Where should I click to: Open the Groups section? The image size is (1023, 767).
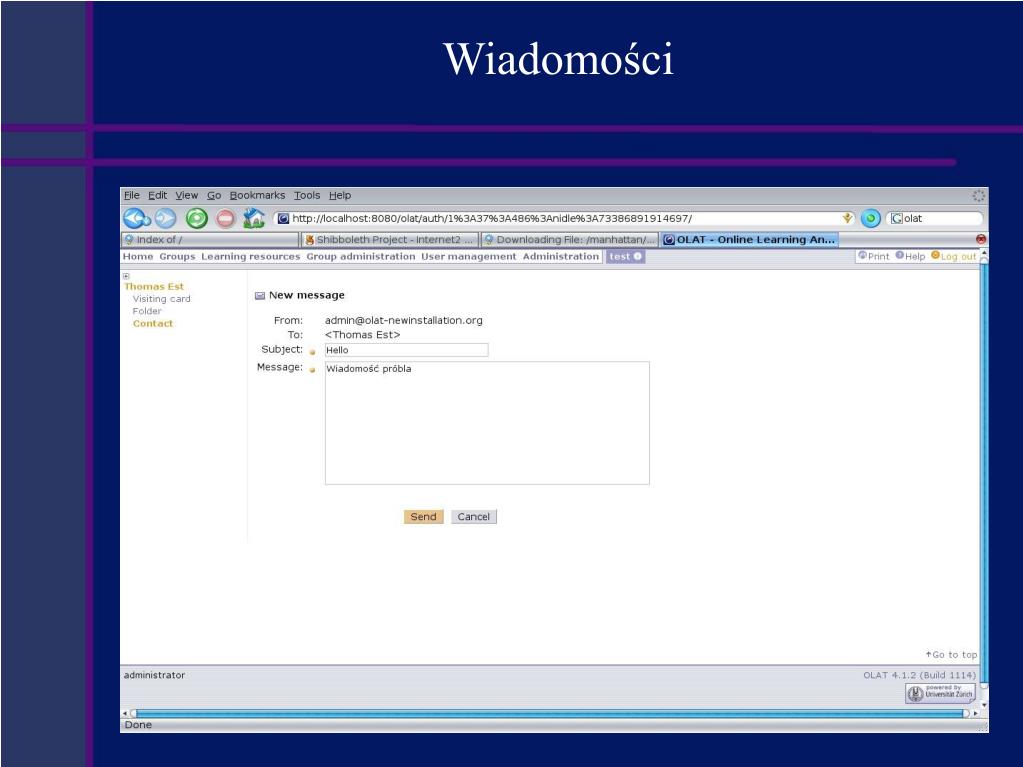[x=177, y=256]
